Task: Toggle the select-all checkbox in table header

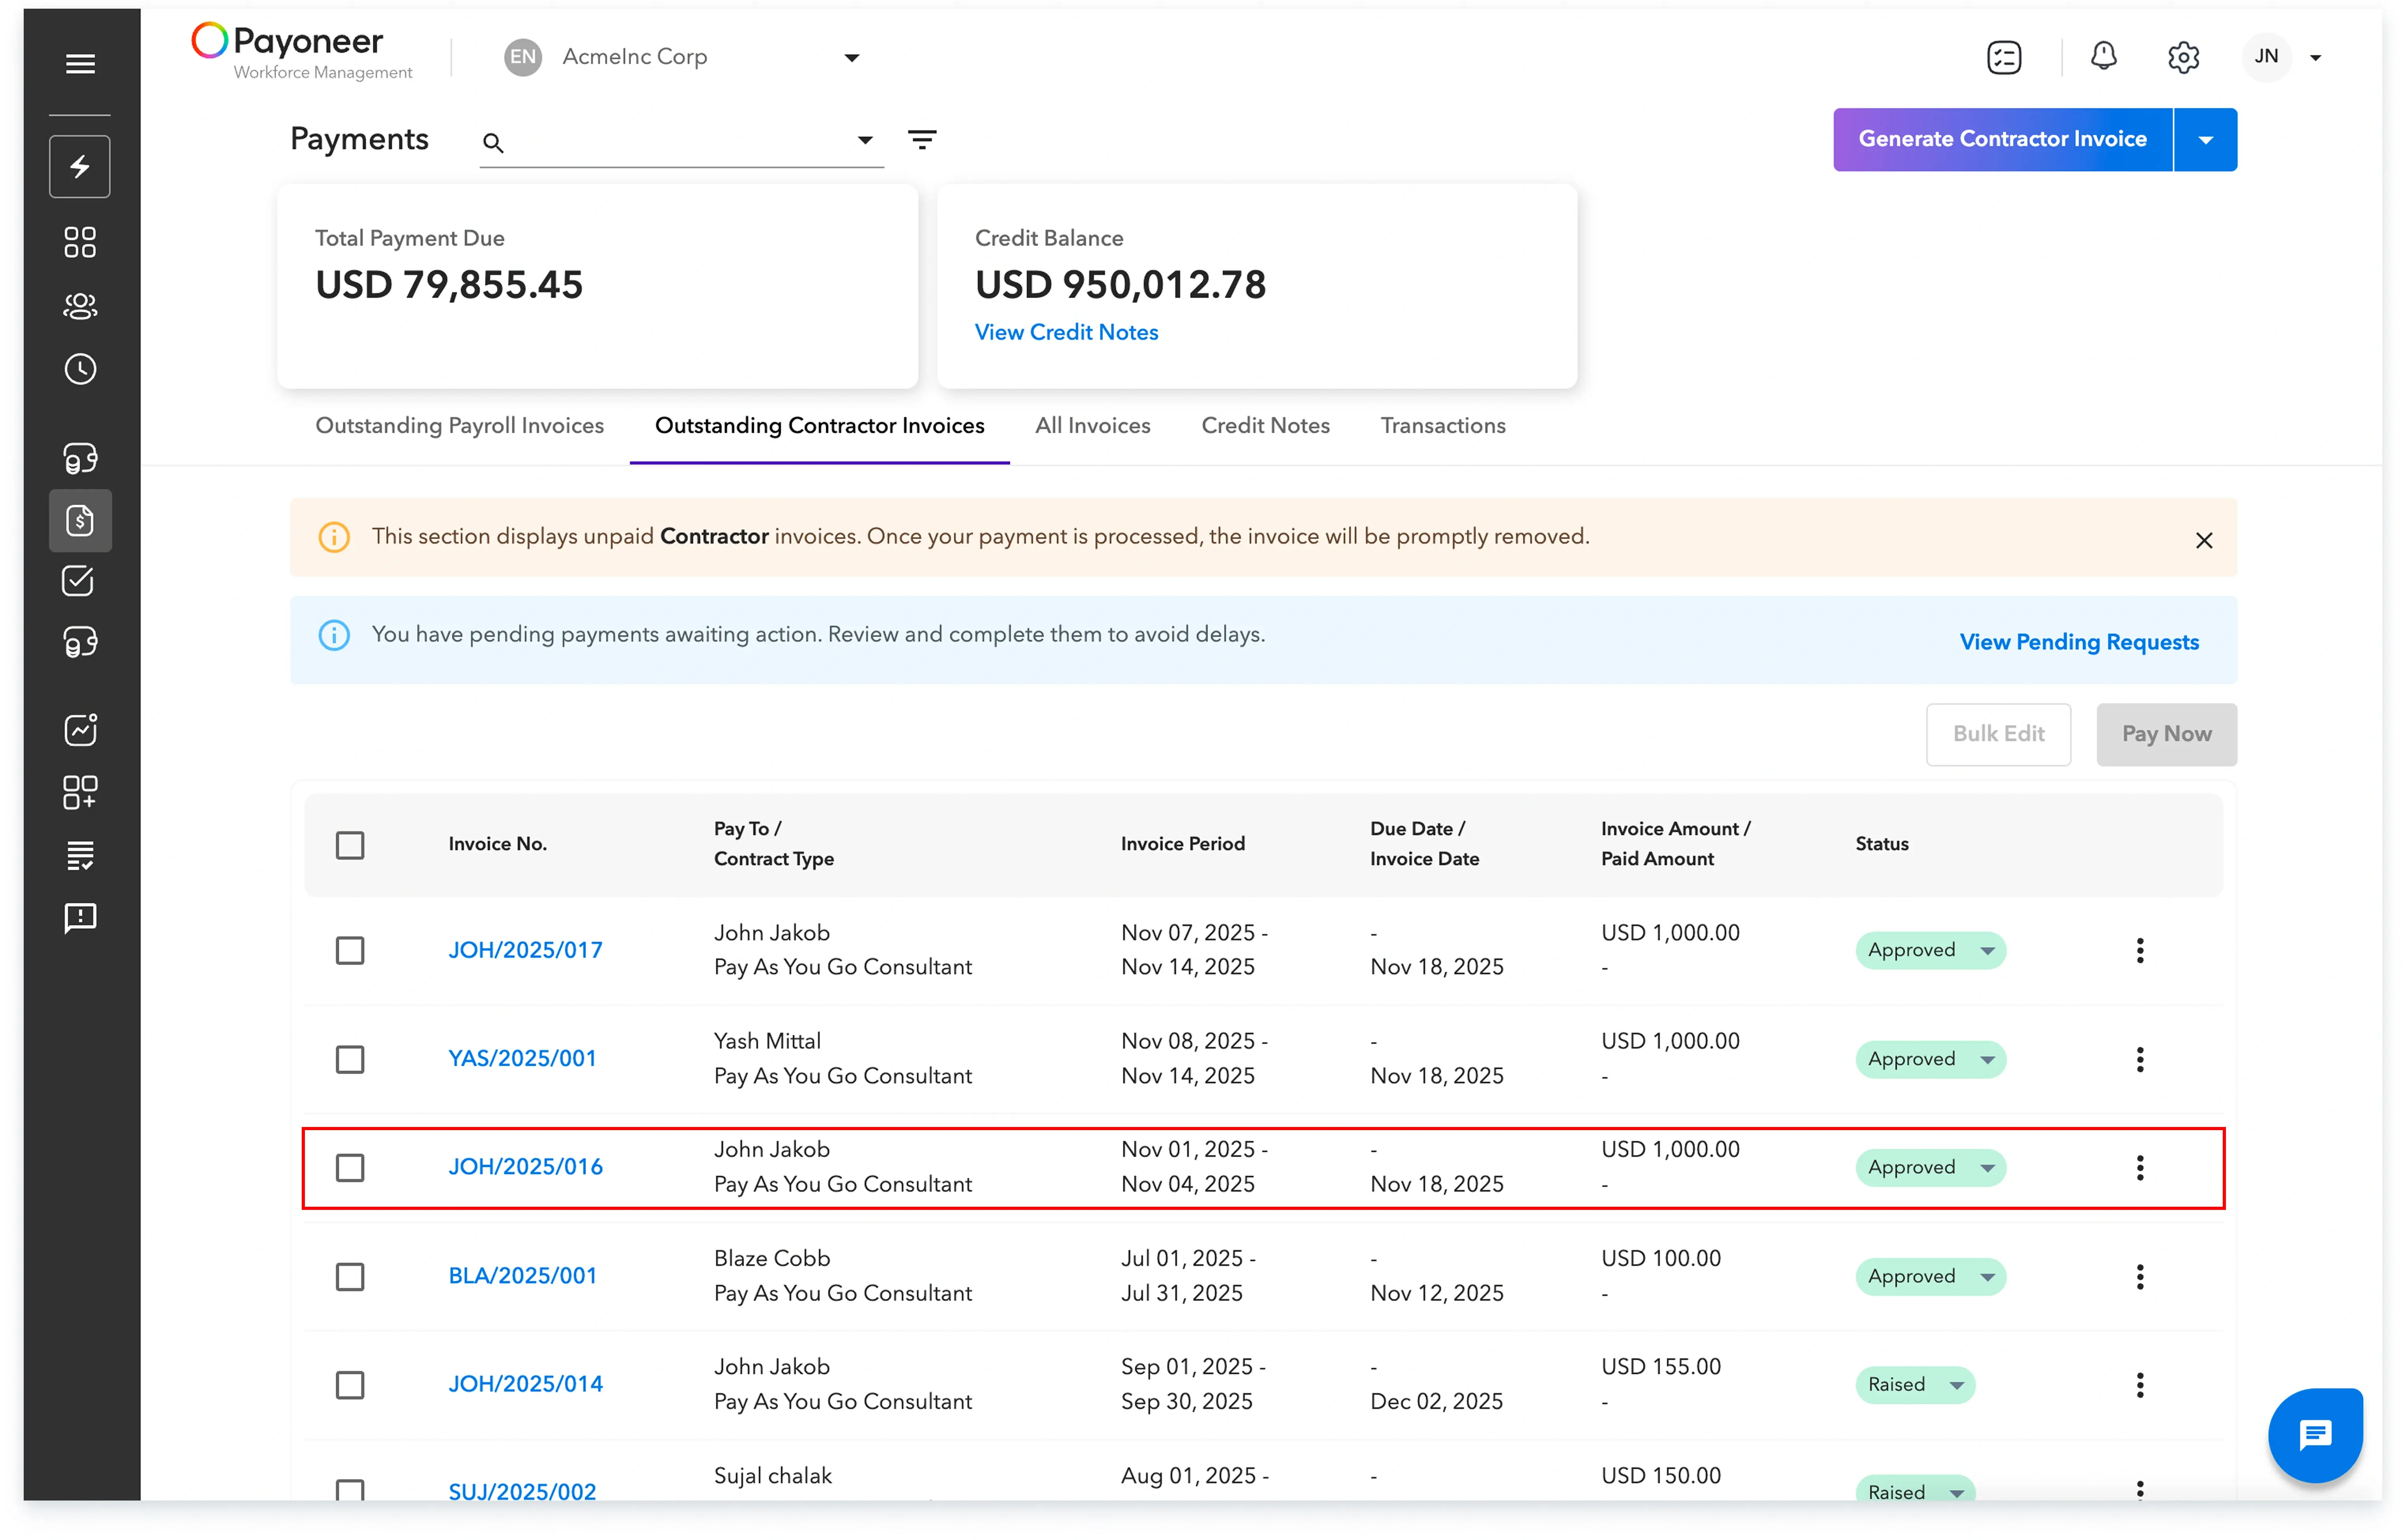Action: tap(350, 845)
